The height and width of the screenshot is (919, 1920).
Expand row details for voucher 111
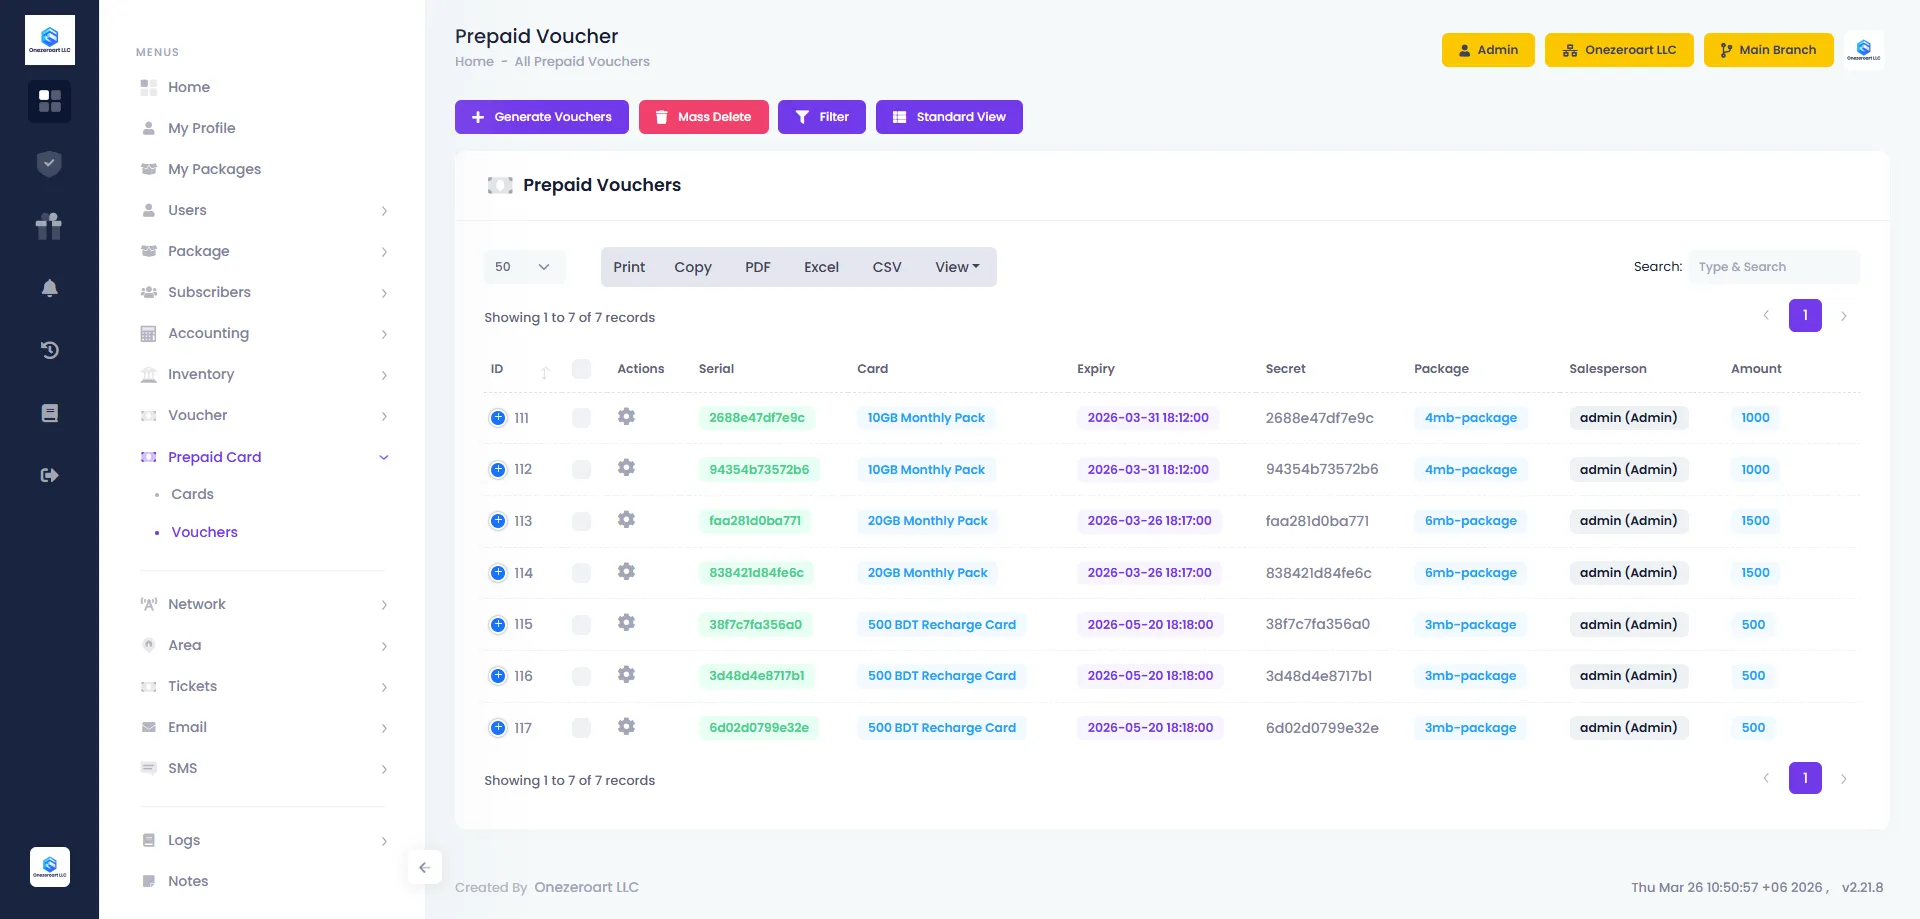click(x=498, y=418)
